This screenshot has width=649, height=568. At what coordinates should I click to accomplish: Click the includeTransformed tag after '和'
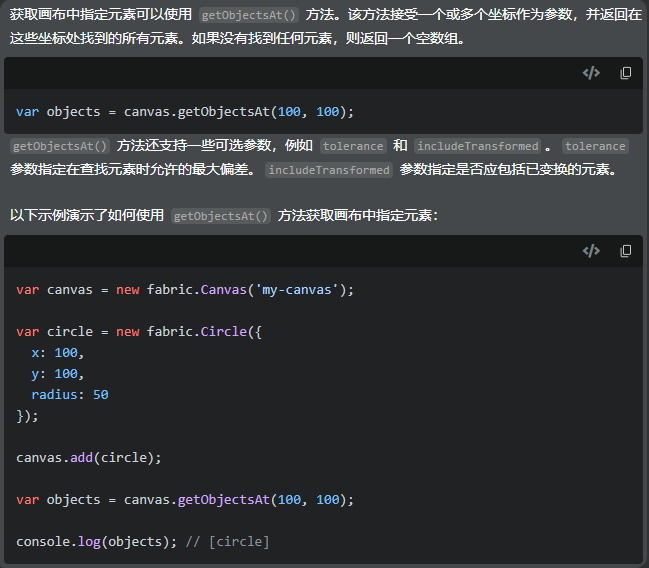tap(478, 146)
